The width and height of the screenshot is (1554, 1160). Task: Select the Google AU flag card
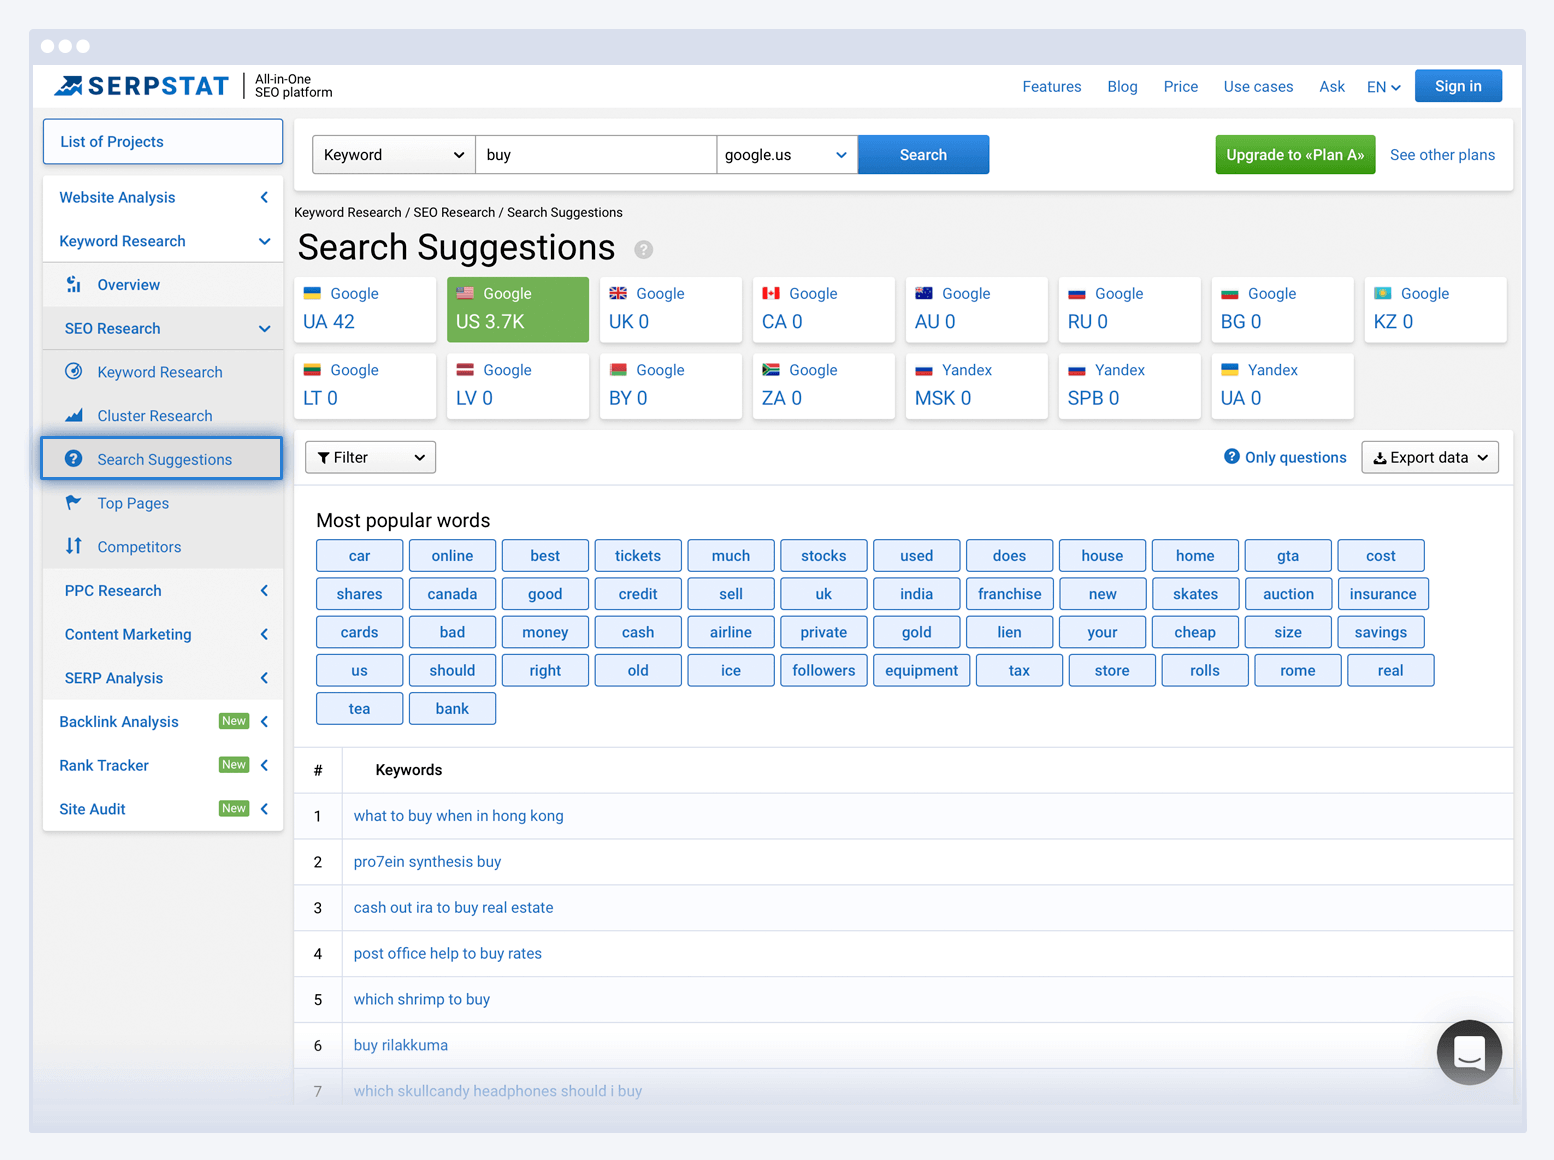click(x=977, y=309)
